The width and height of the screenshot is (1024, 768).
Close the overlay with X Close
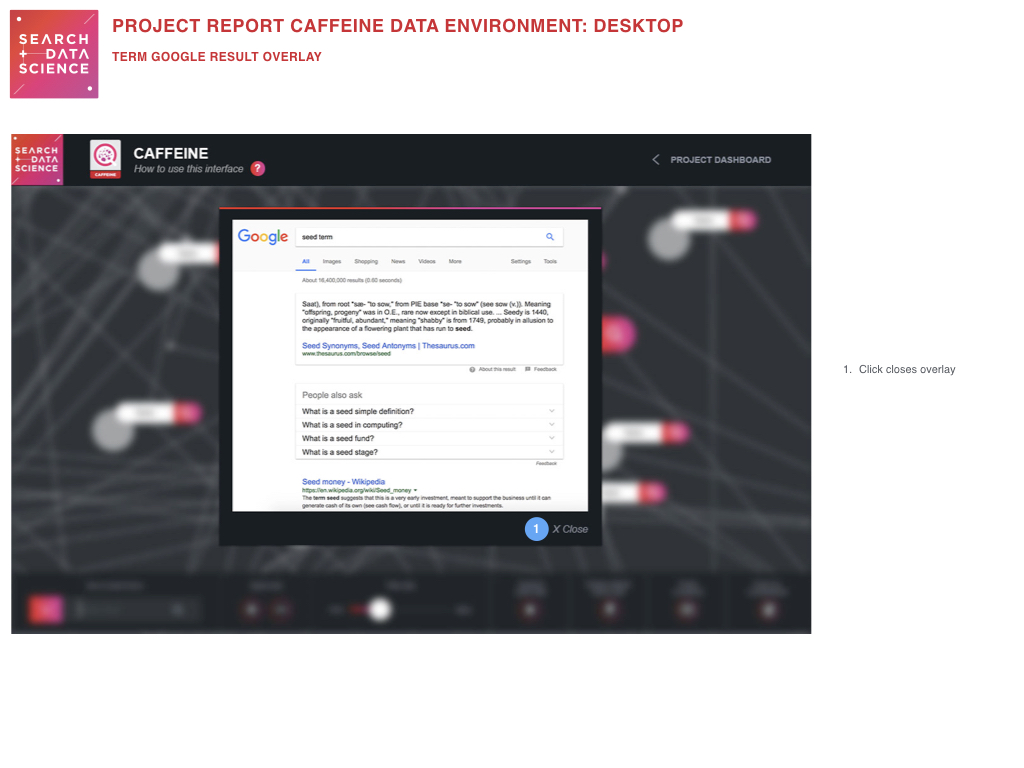(570, 529)
